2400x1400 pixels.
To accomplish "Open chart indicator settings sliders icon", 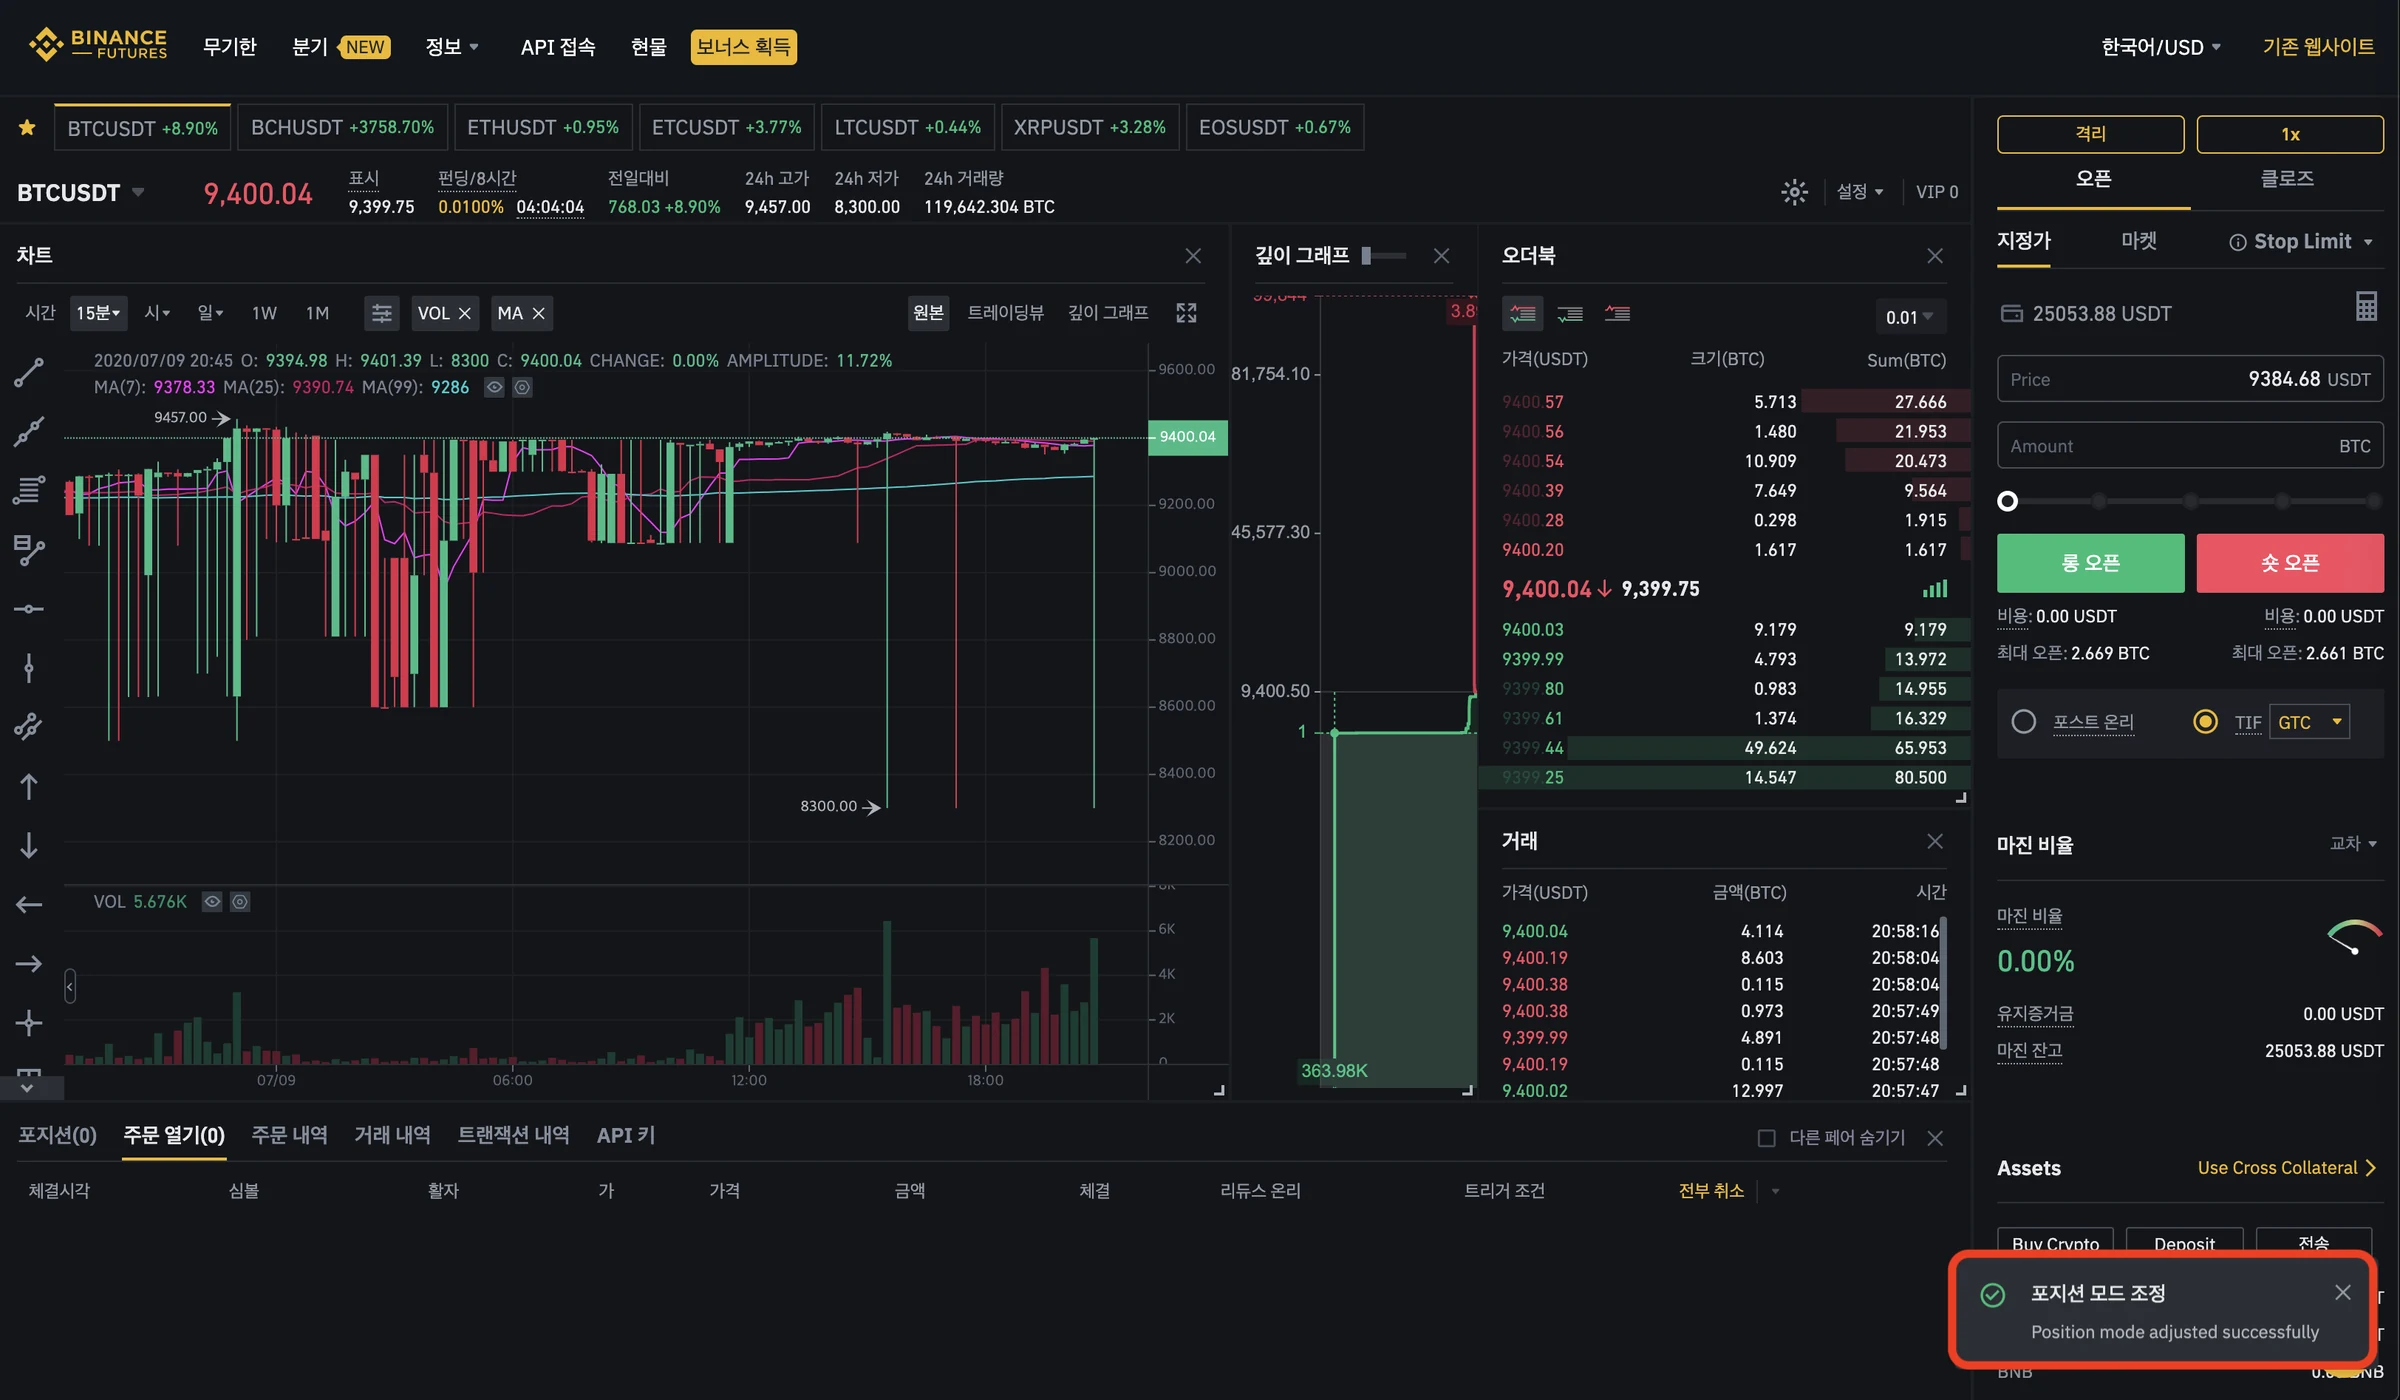I will [381, 313].
